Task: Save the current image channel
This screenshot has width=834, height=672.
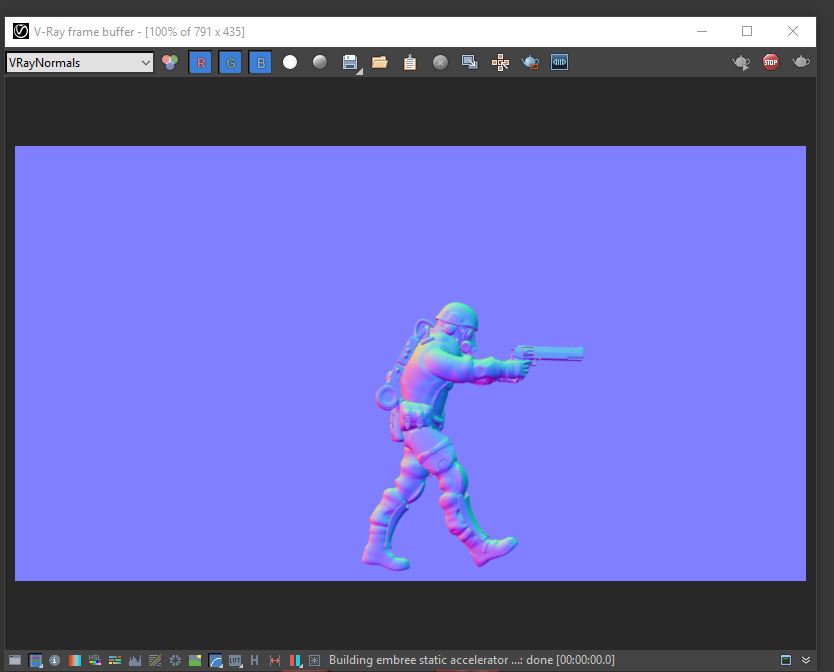Action: point(350,62)
